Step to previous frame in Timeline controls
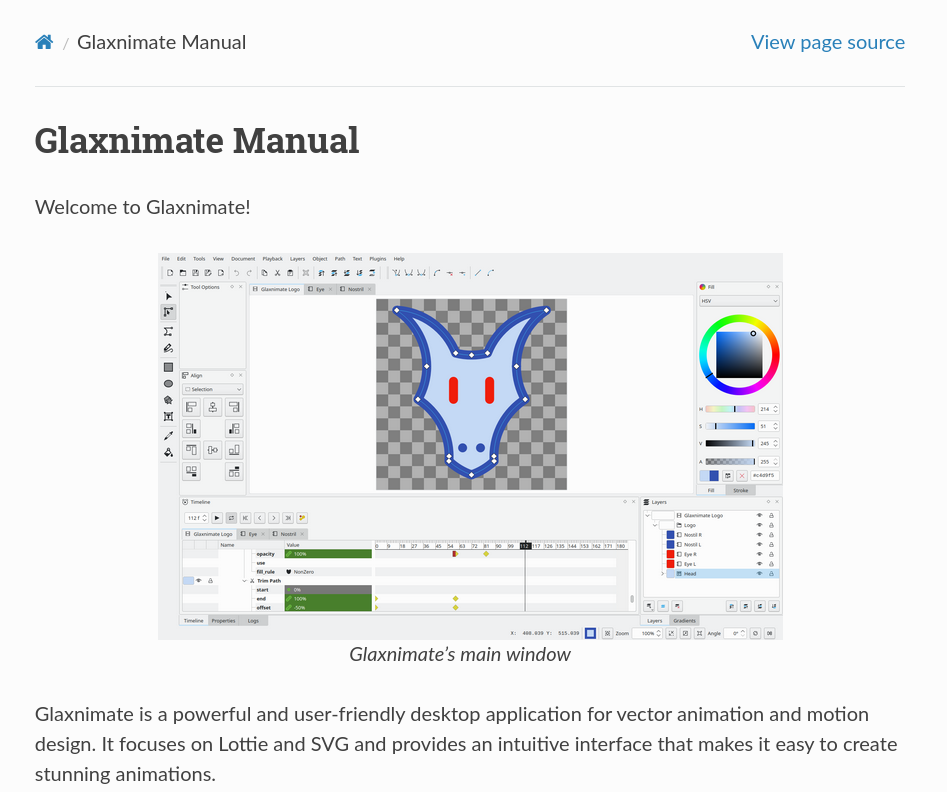The height and width of the screenshot is (792, 947). 260,518
